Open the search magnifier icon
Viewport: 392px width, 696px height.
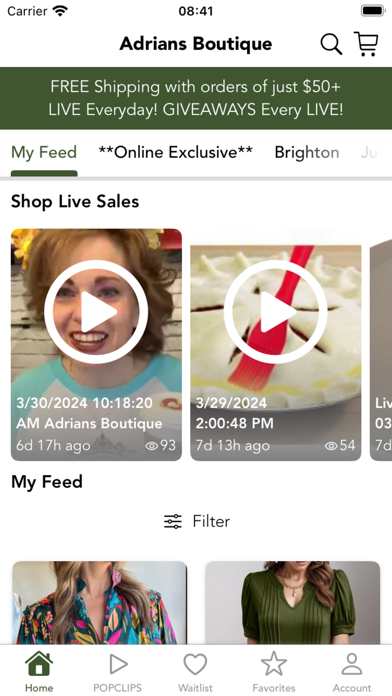[331, 44]
